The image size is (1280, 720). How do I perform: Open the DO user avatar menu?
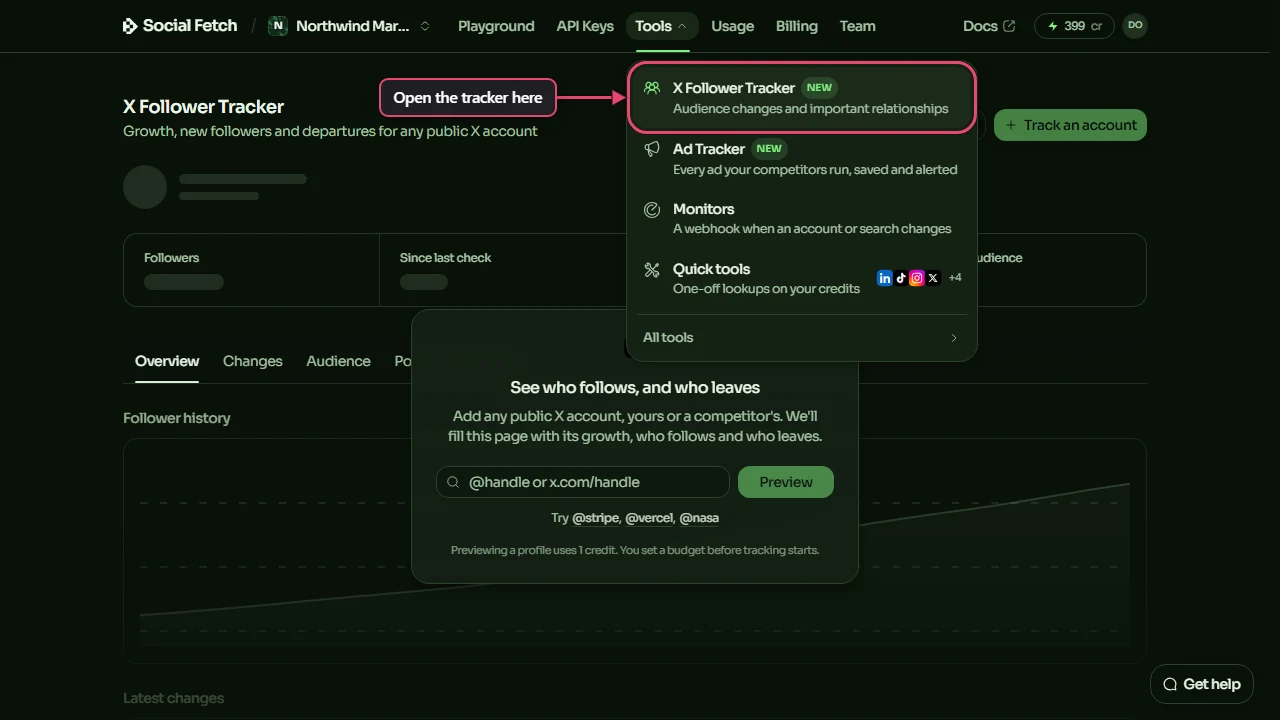1135,26
